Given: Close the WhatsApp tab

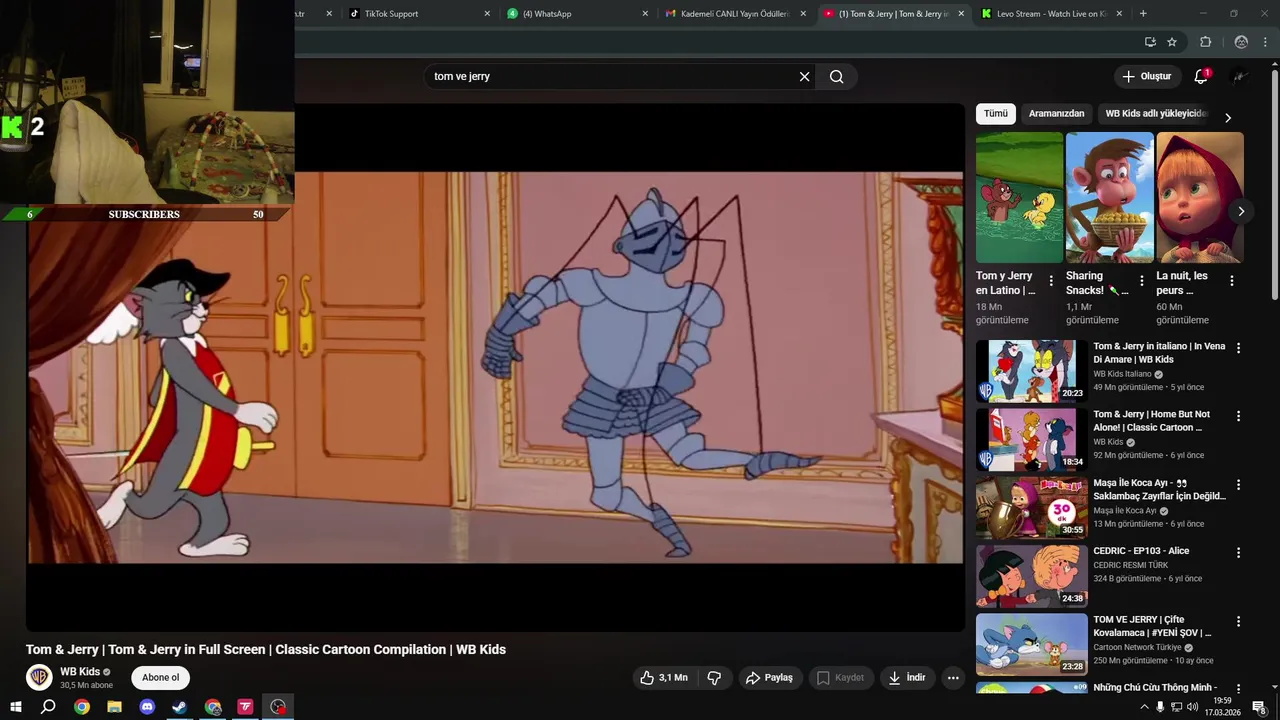Looking at the screenshot, I should 645,14.
